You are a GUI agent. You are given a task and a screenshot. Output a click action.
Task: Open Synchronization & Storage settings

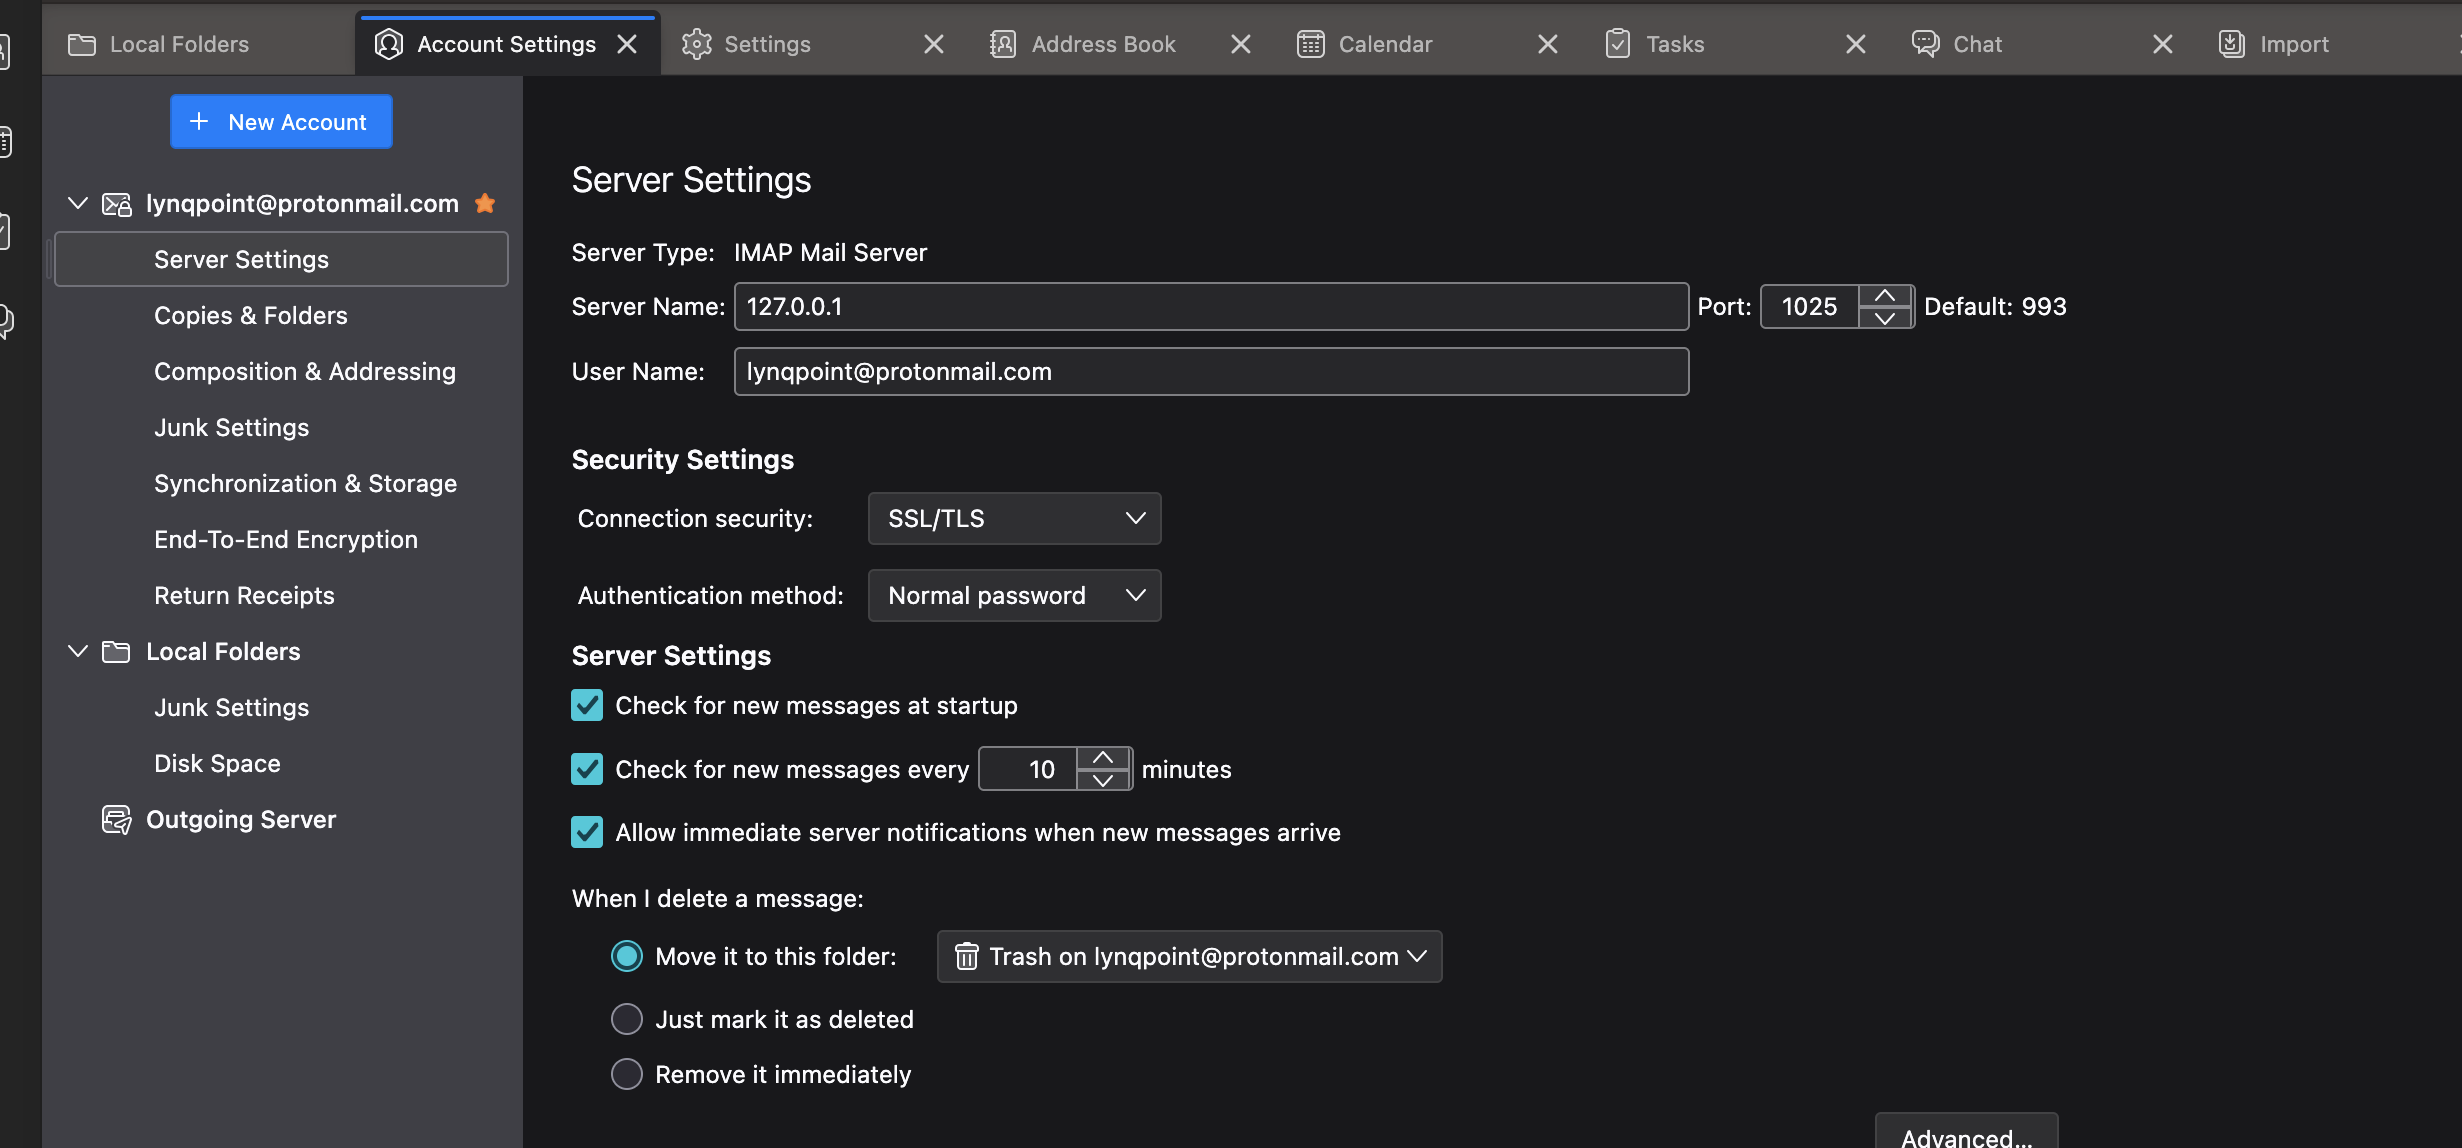[x=280, y=483]
